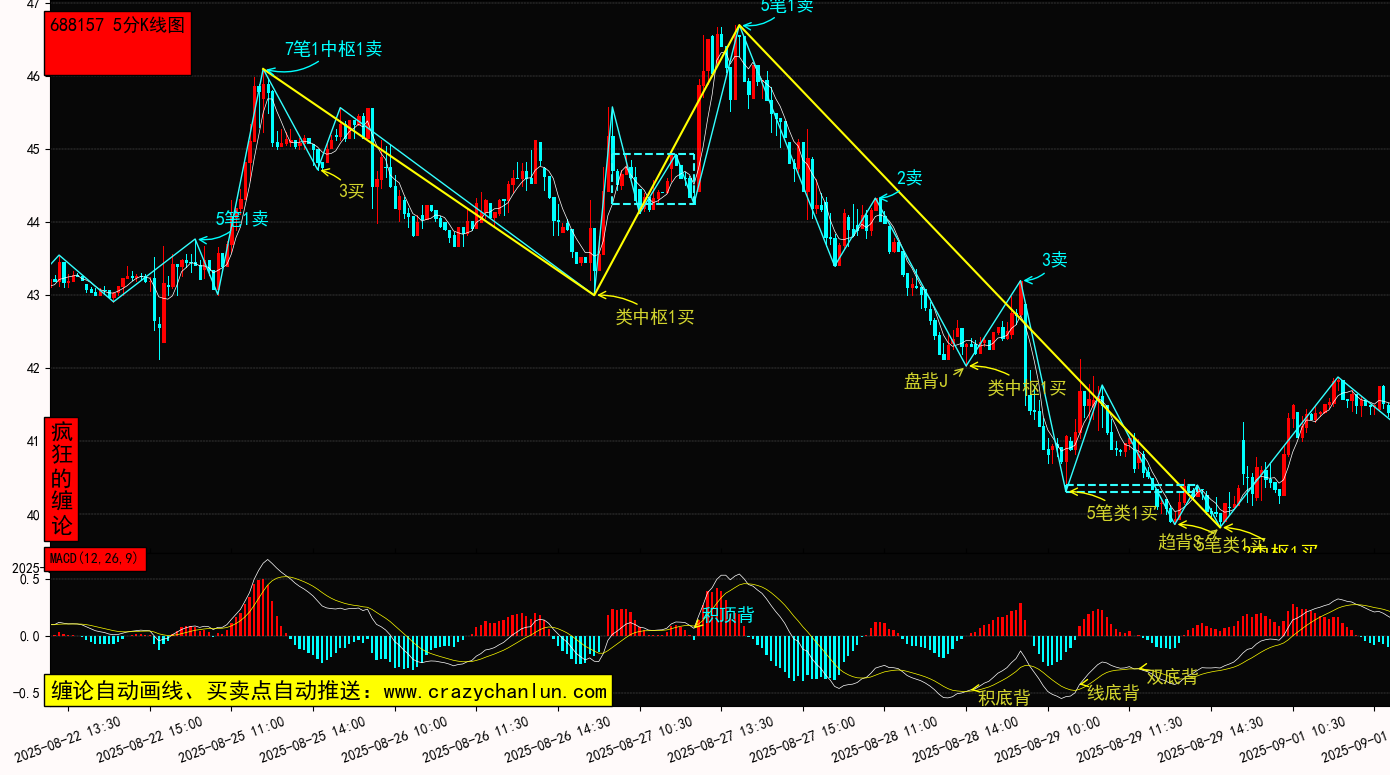Click the 双底背 MACD label

tap(1172, 677)
